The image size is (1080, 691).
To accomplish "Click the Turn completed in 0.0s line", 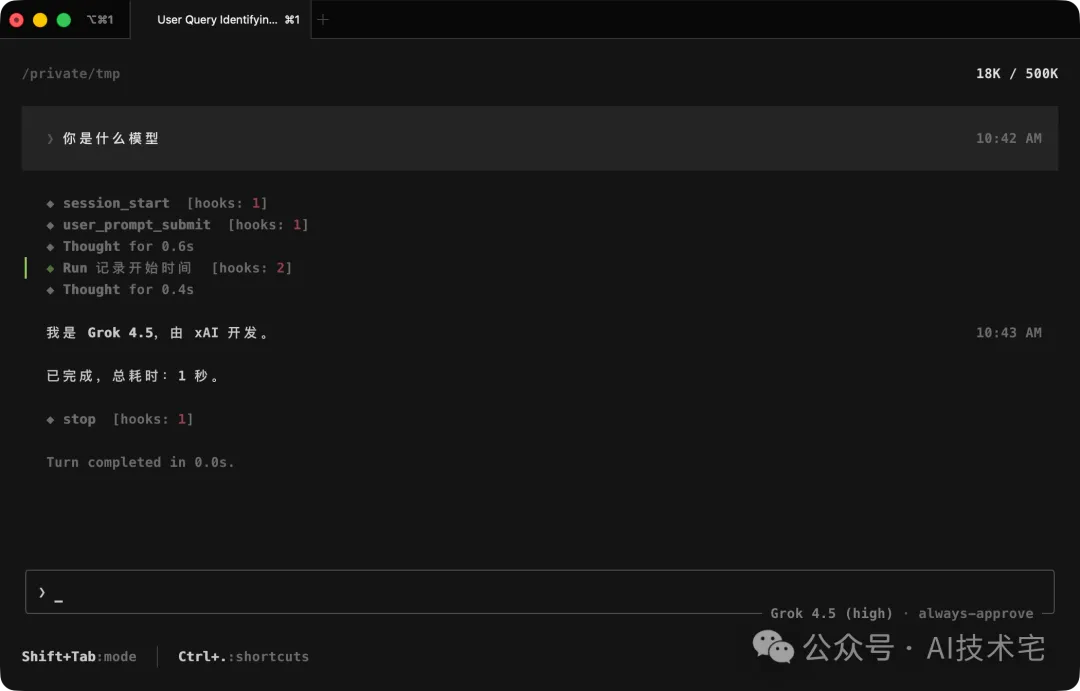I will click(141, 462).
